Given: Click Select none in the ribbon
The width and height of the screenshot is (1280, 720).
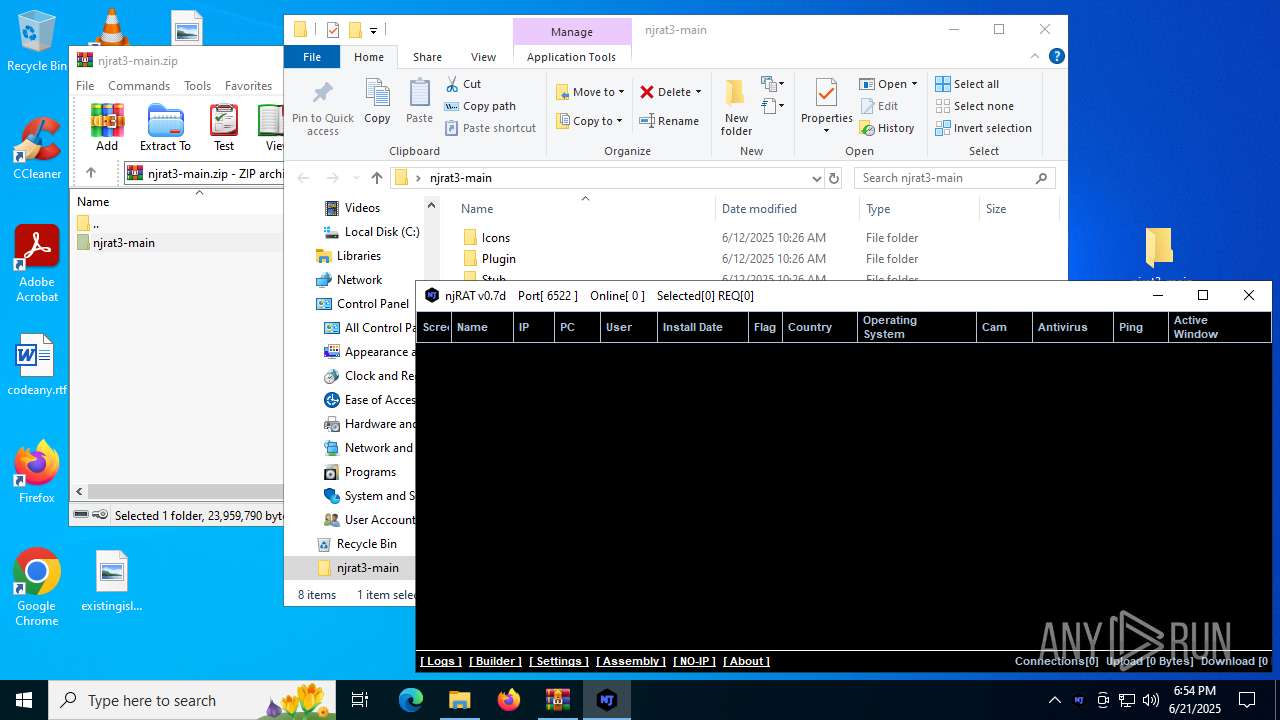Looking at the screenshot, I should [x=974, y=106].
